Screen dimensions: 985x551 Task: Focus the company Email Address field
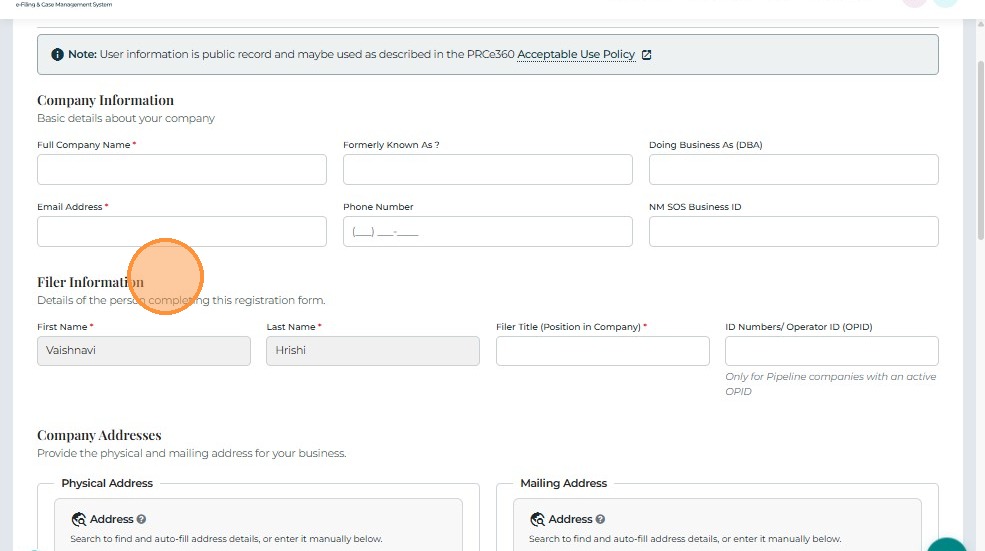tap(182, 231)
